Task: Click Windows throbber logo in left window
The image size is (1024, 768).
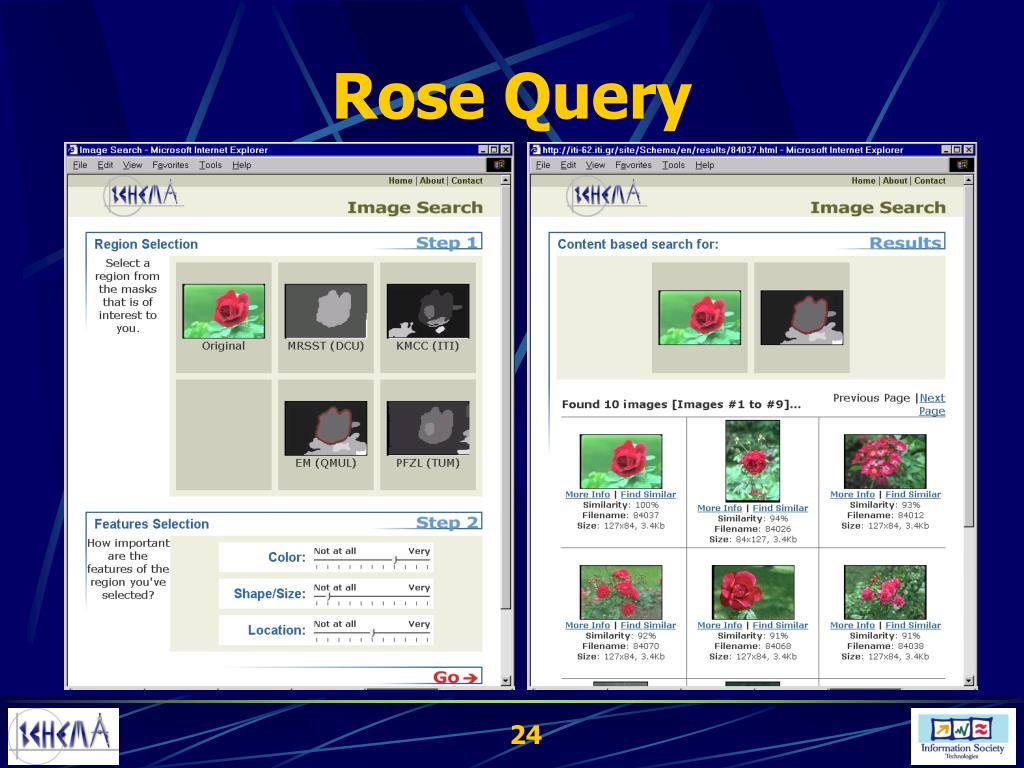Action: click(498, 165)
